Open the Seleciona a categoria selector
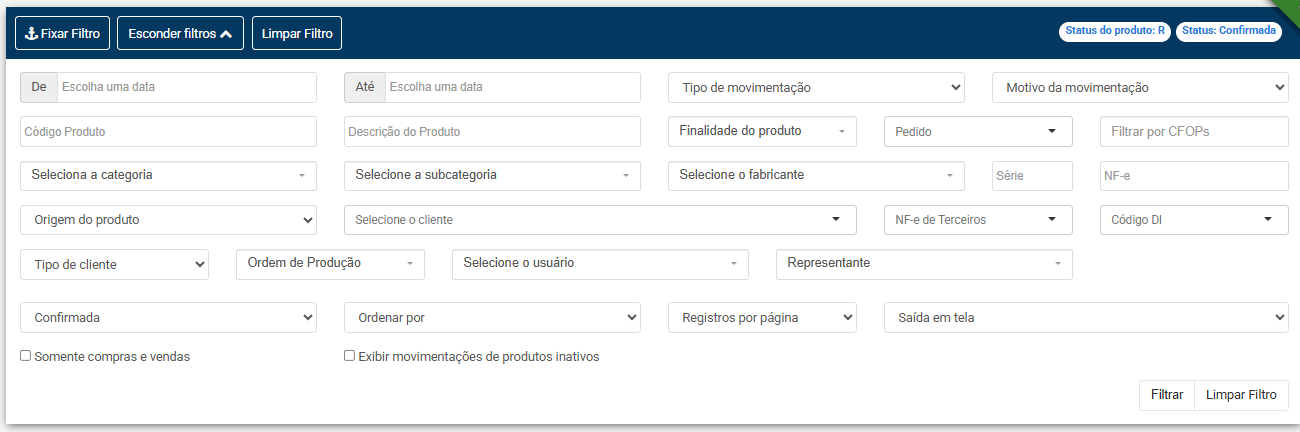 point(168,175)
